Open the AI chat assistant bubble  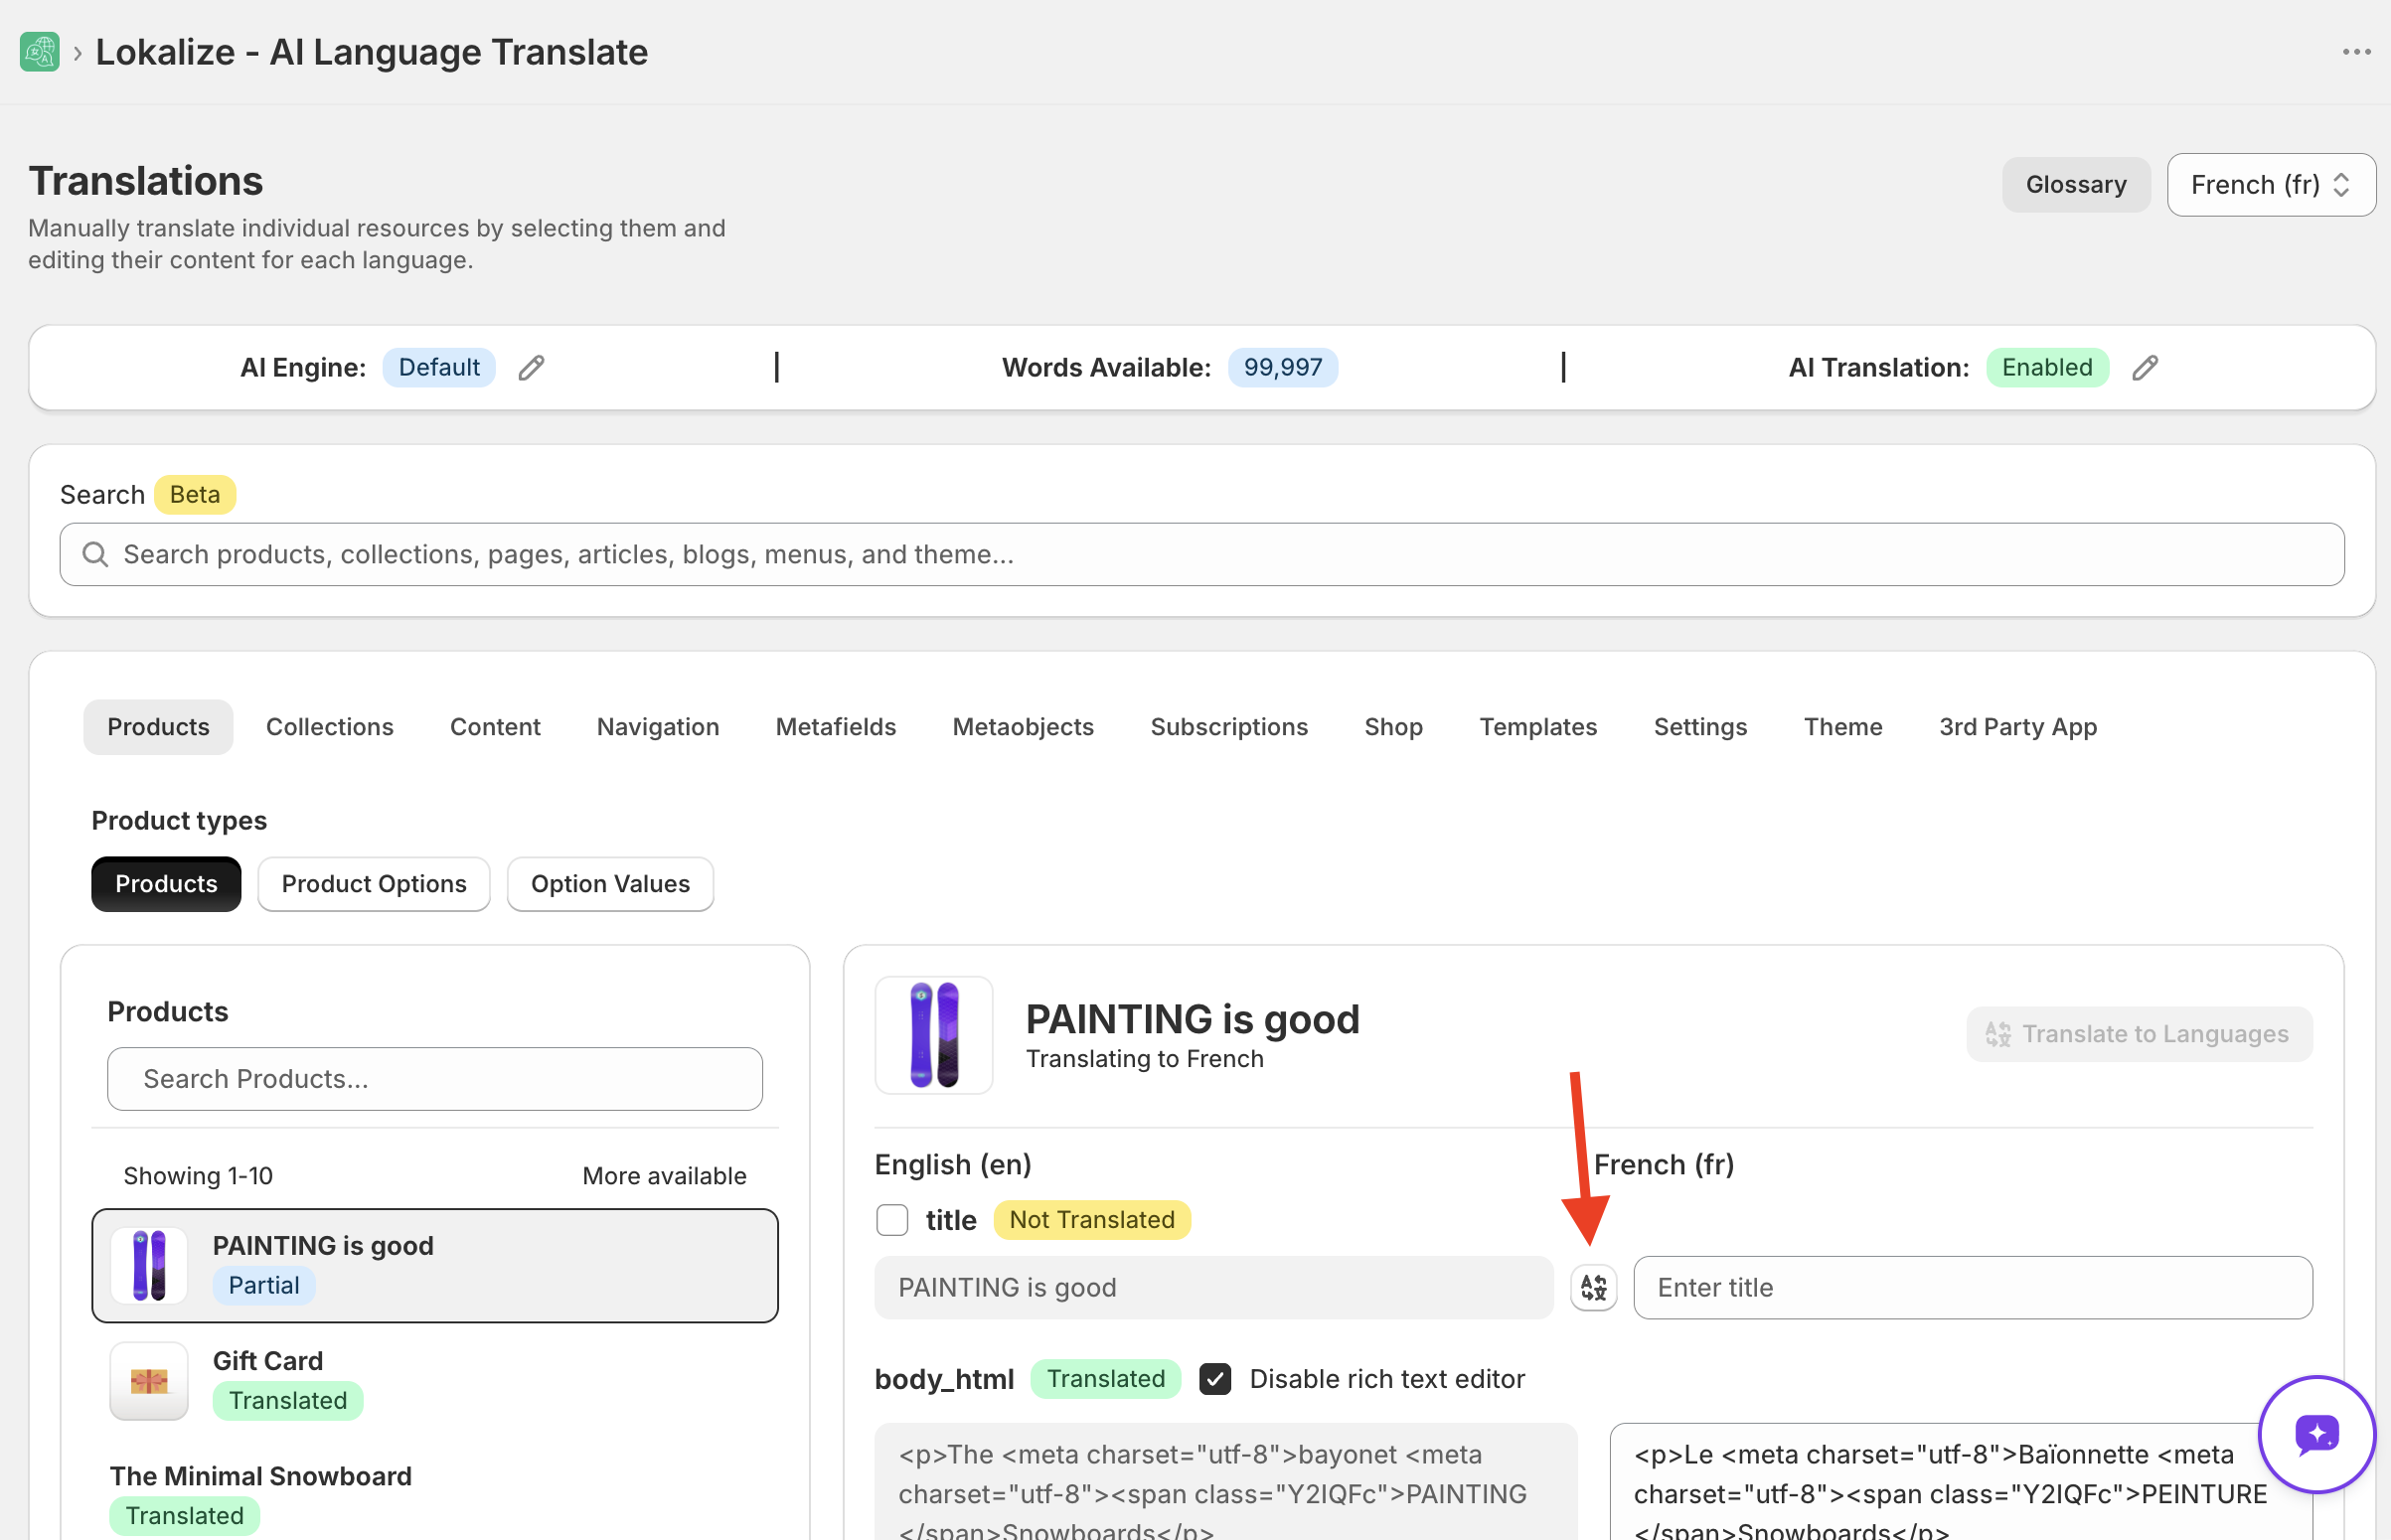pyautogui.click(x=2316, y=1434)
